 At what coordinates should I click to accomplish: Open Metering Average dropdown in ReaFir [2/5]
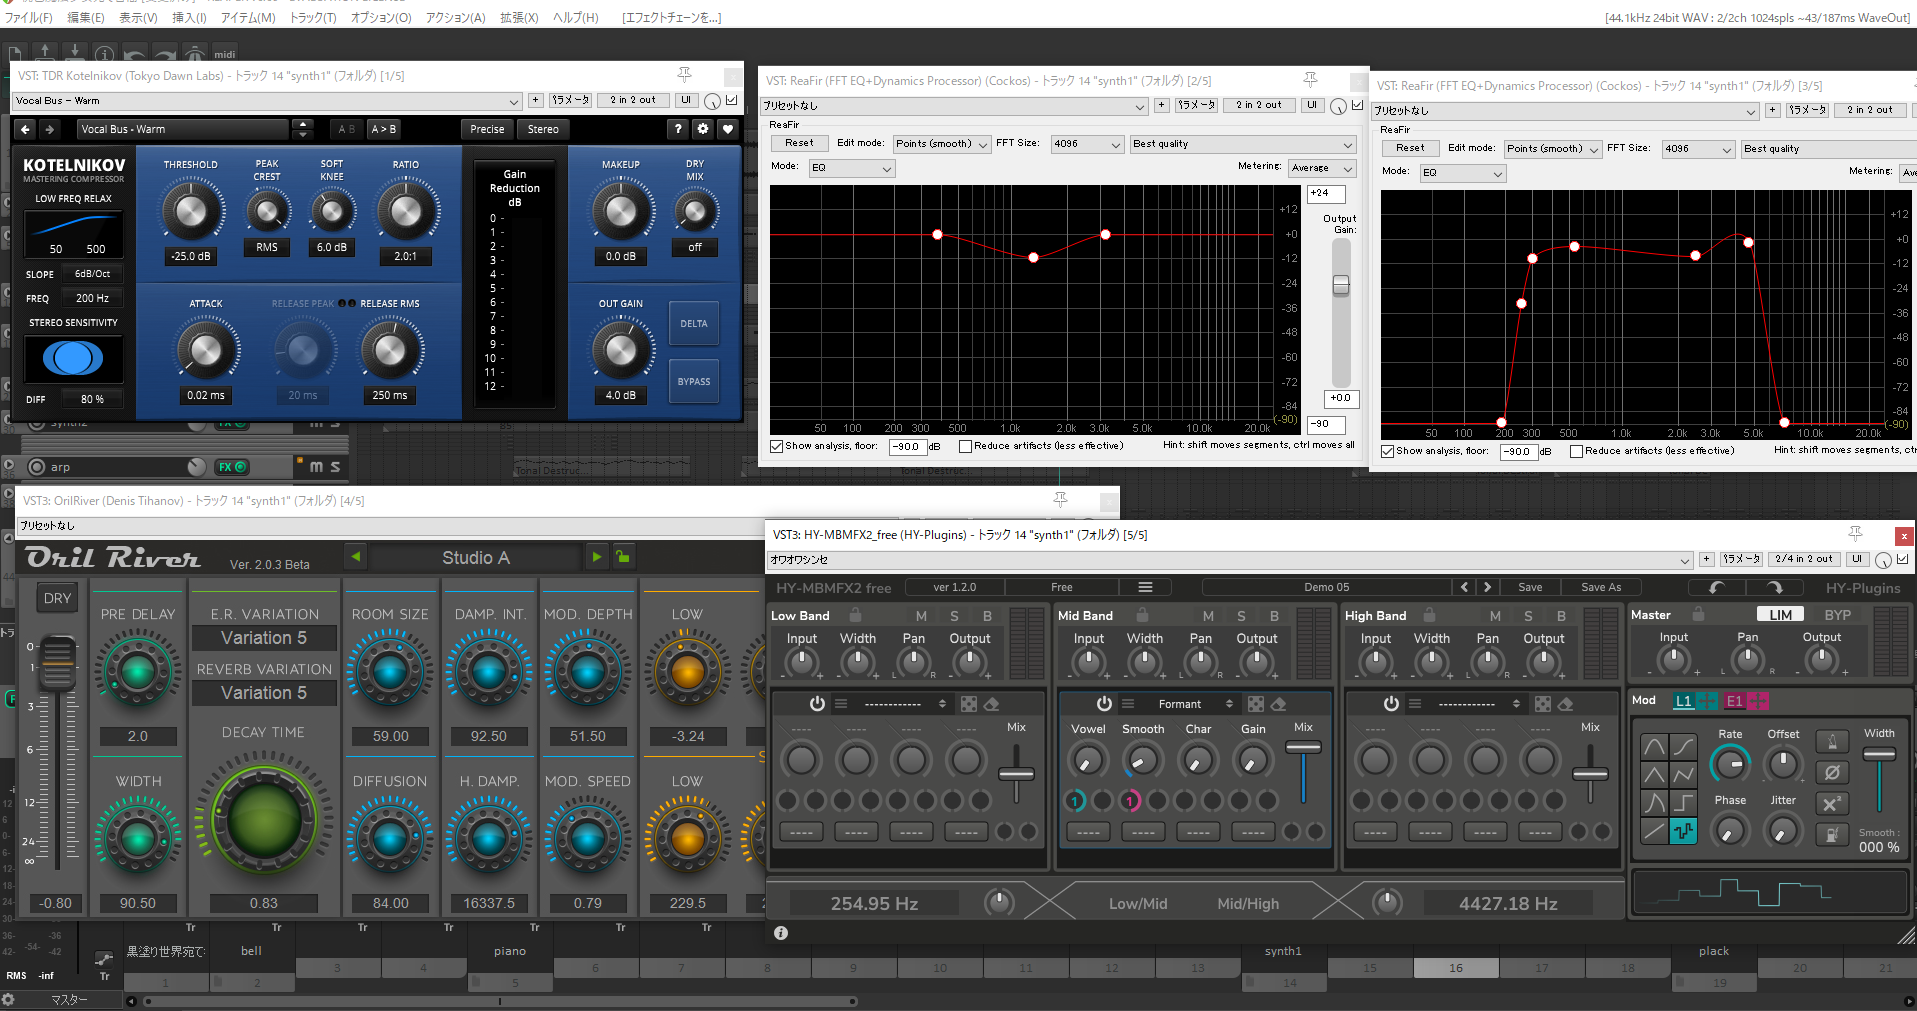click(1322, 168)
